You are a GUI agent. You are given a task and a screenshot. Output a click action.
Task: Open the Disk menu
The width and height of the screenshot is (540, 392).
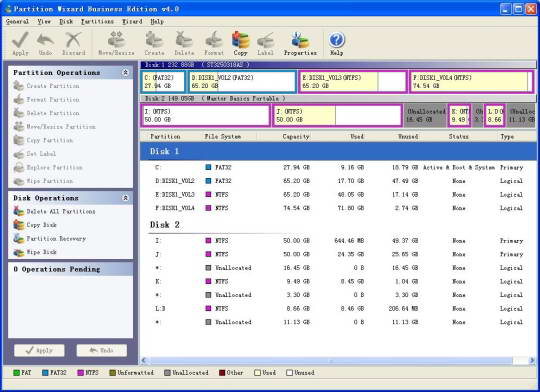[66, 21]
